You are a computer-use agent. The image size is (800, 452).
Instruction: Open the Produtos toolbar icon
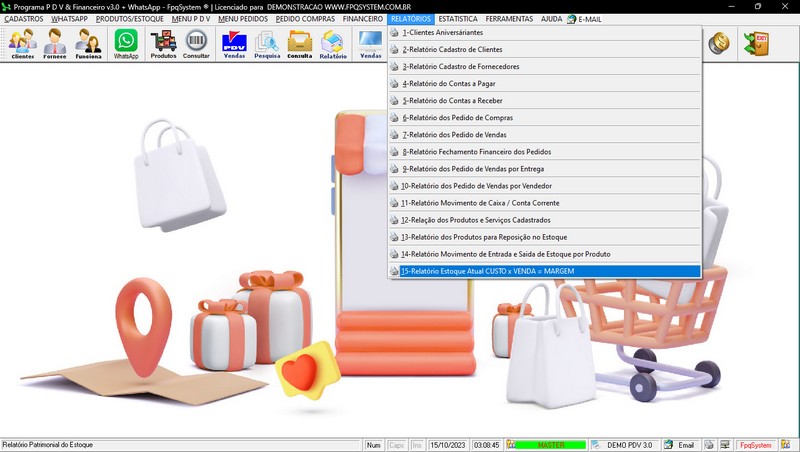pos(163,43)
